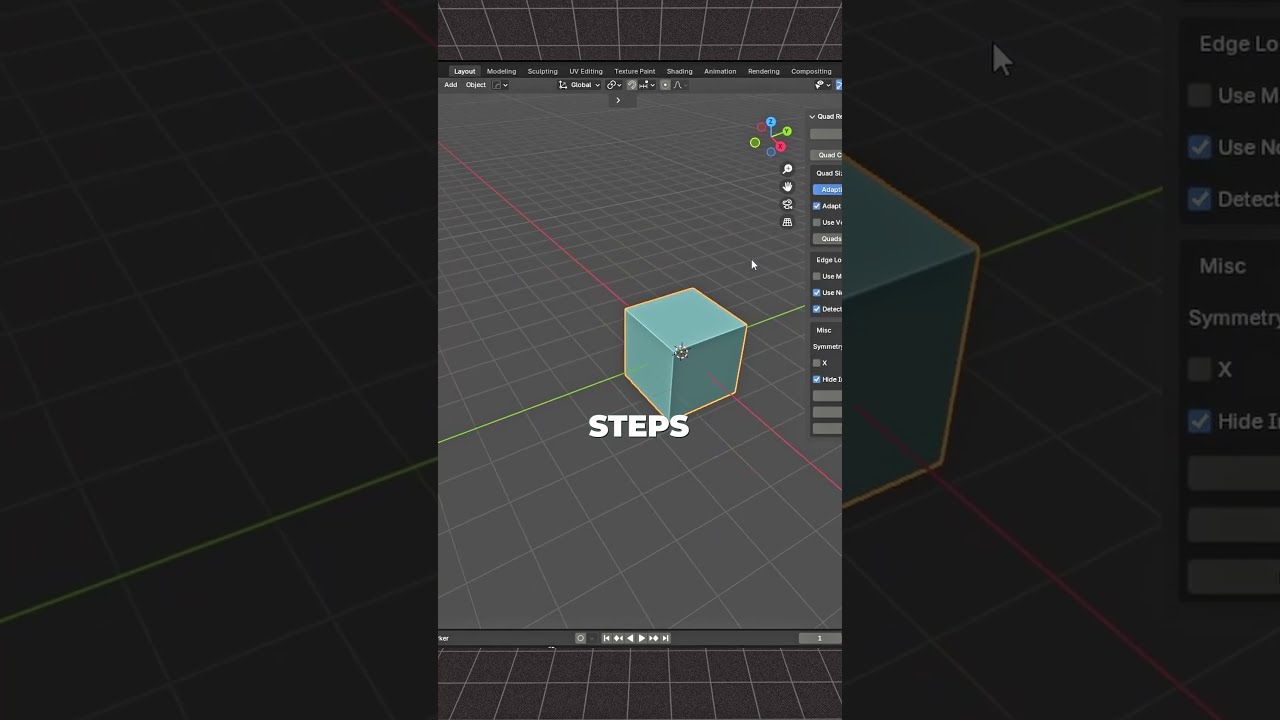This screenshot has height=720, width=1280.
Task: Click the green Y axis on the gizmo
Action: click(787, 131)
